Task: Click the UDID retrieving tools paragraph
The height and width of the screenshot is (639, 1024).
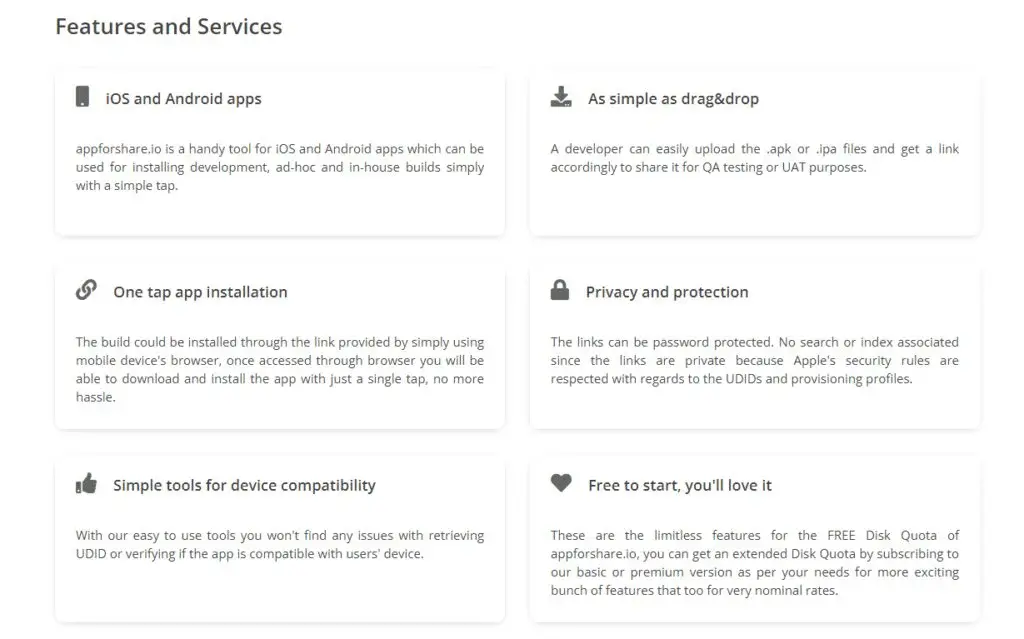Action: click(280, 545)
